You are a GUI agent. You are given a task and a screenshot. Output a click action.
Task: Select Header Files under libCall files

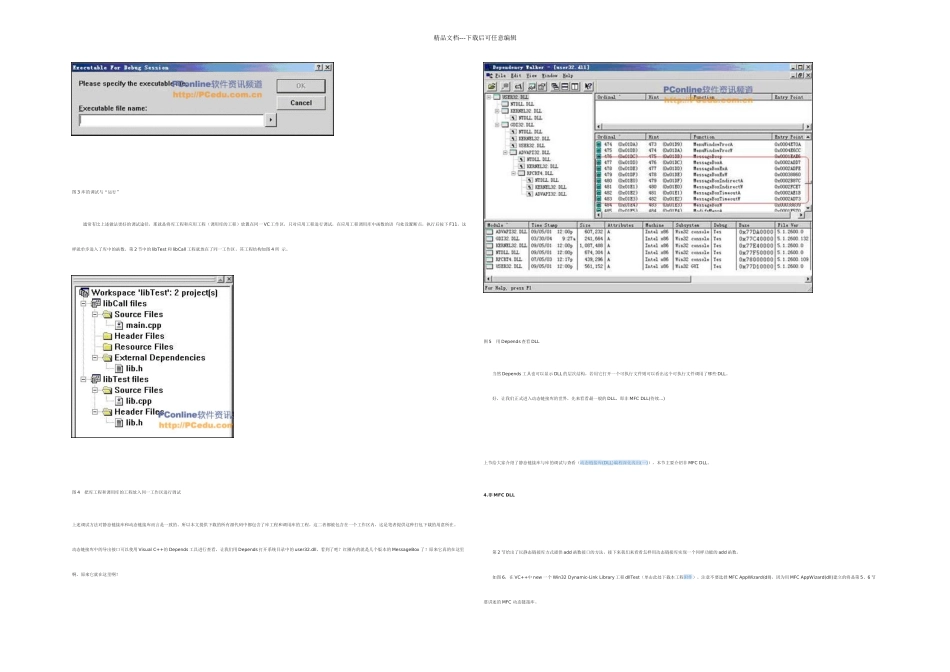139,336
